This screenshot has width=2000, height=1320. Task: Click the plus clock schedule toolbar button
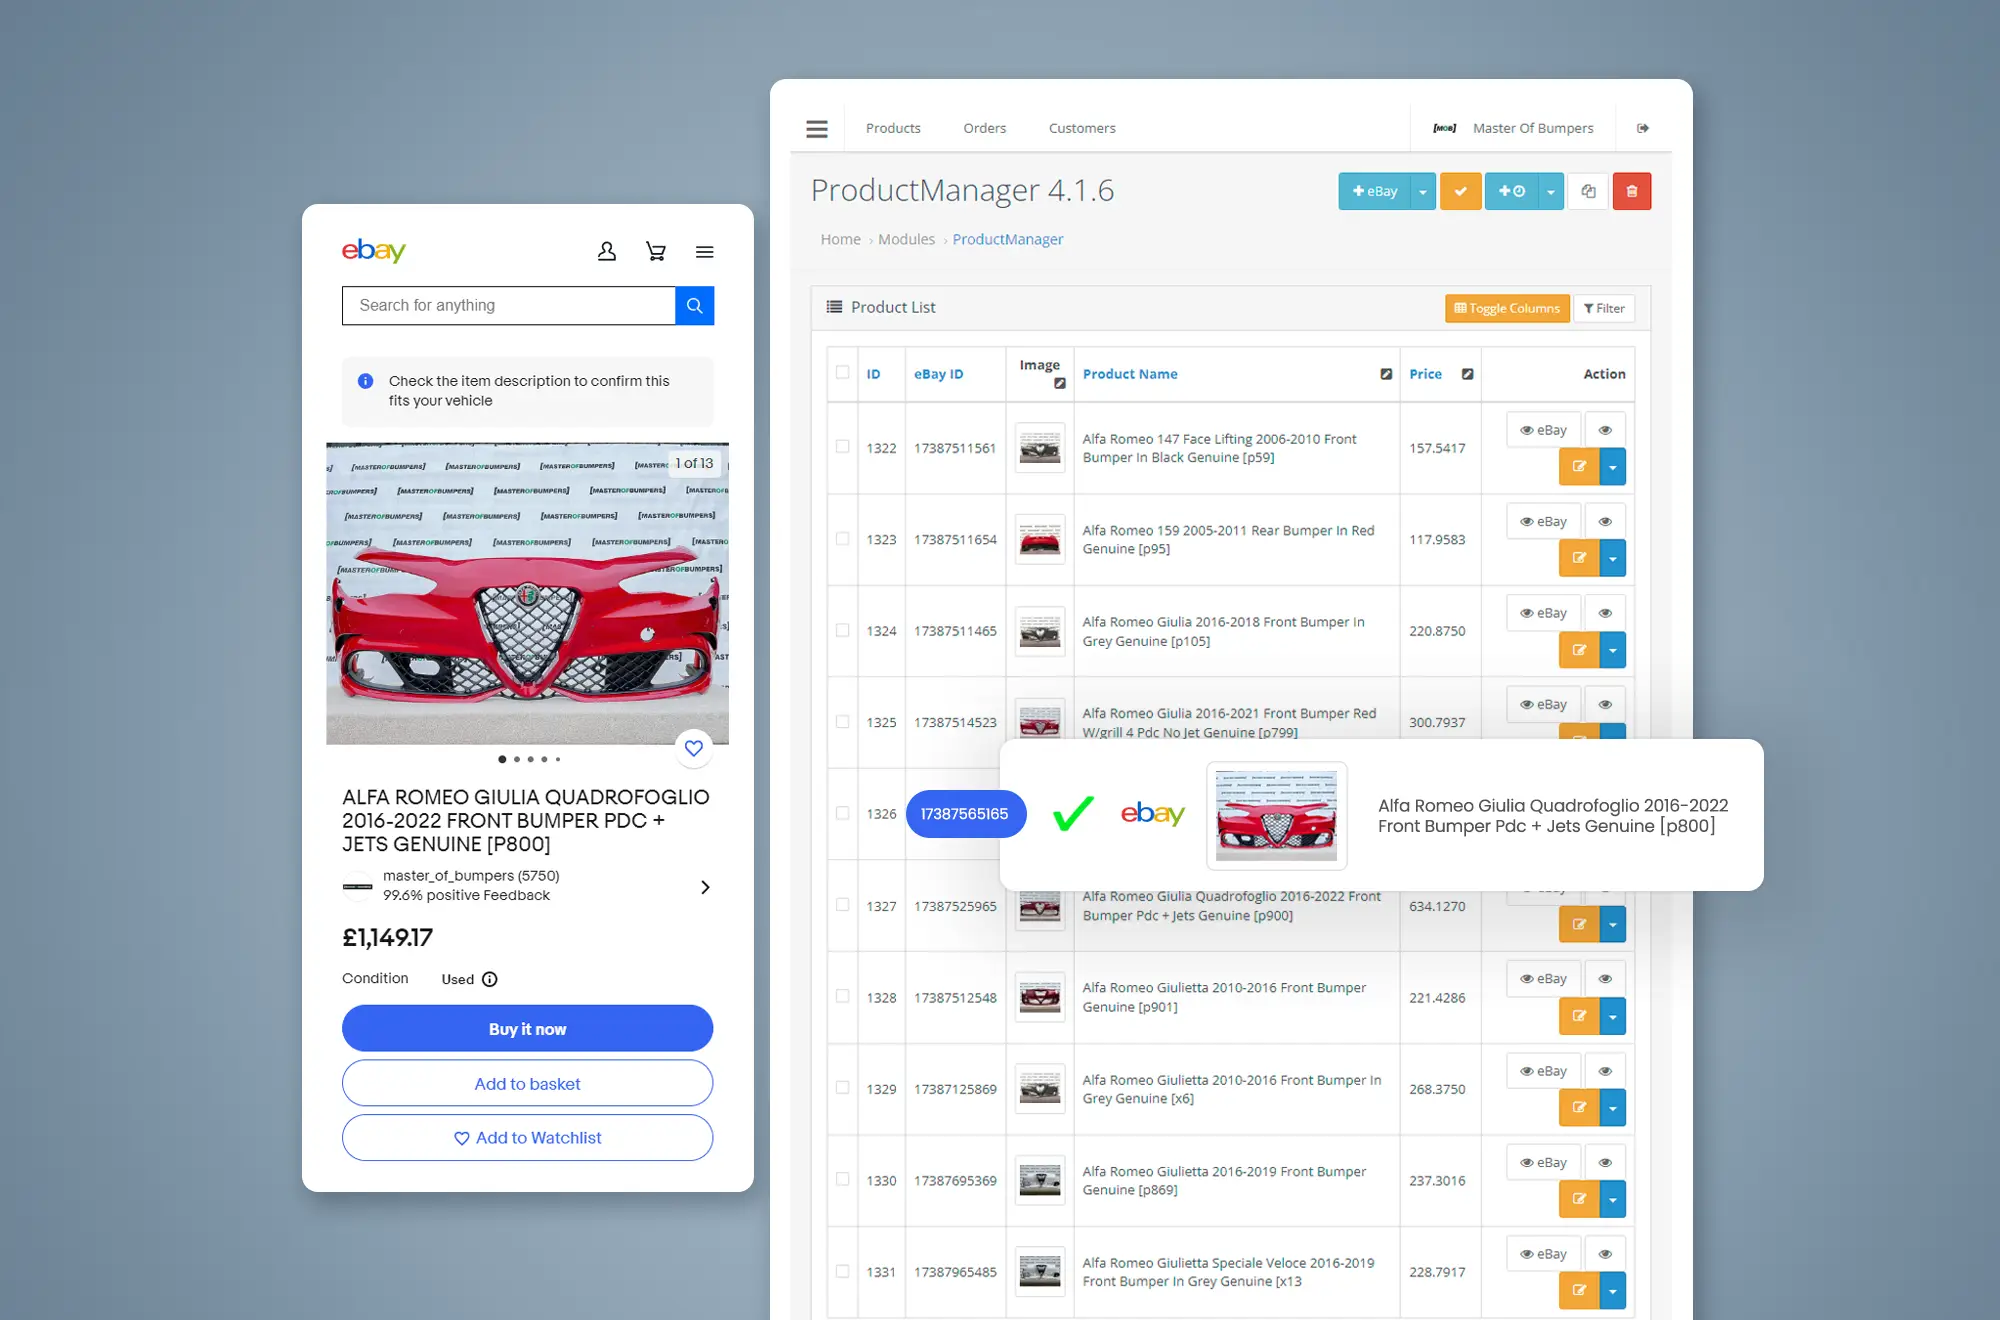(x=1511, y=191)
